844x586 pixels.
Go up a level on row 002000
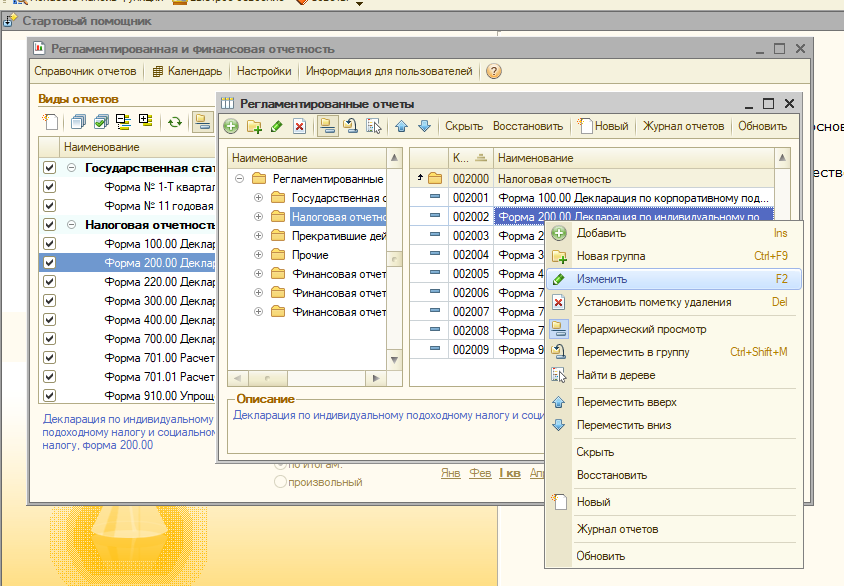pos(420,177)
